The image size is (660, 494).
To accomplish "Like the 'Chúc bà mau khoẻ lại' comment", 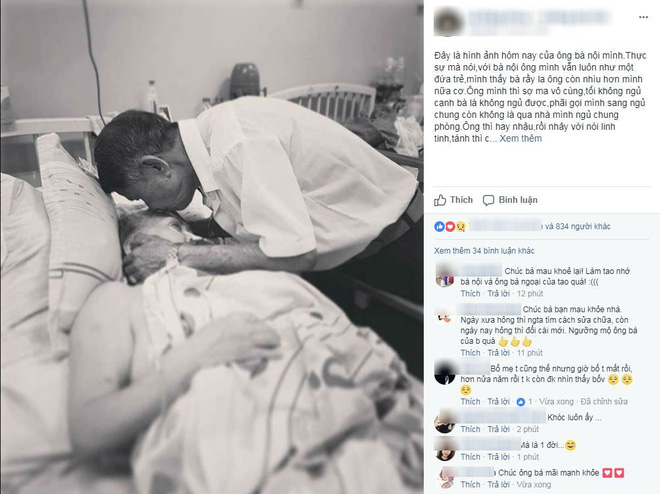I will (470, 293).
